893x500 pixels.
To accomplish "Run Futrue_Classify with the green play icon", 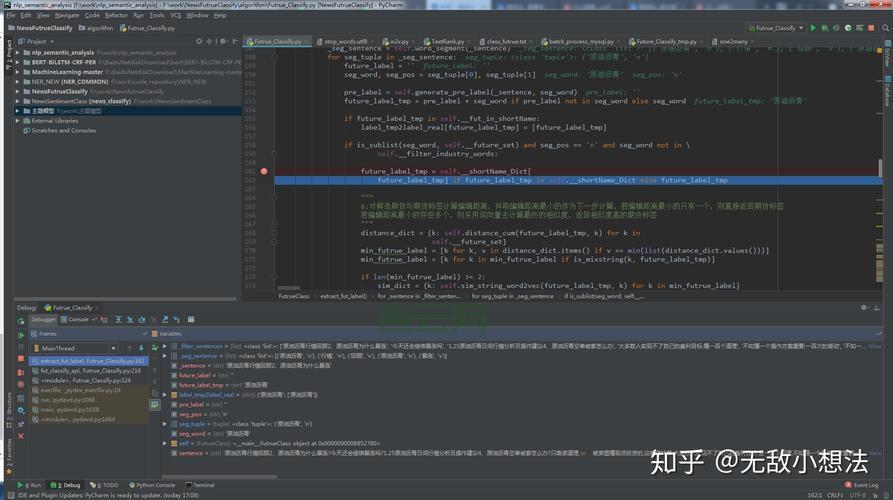I will (x=813, y=28).
